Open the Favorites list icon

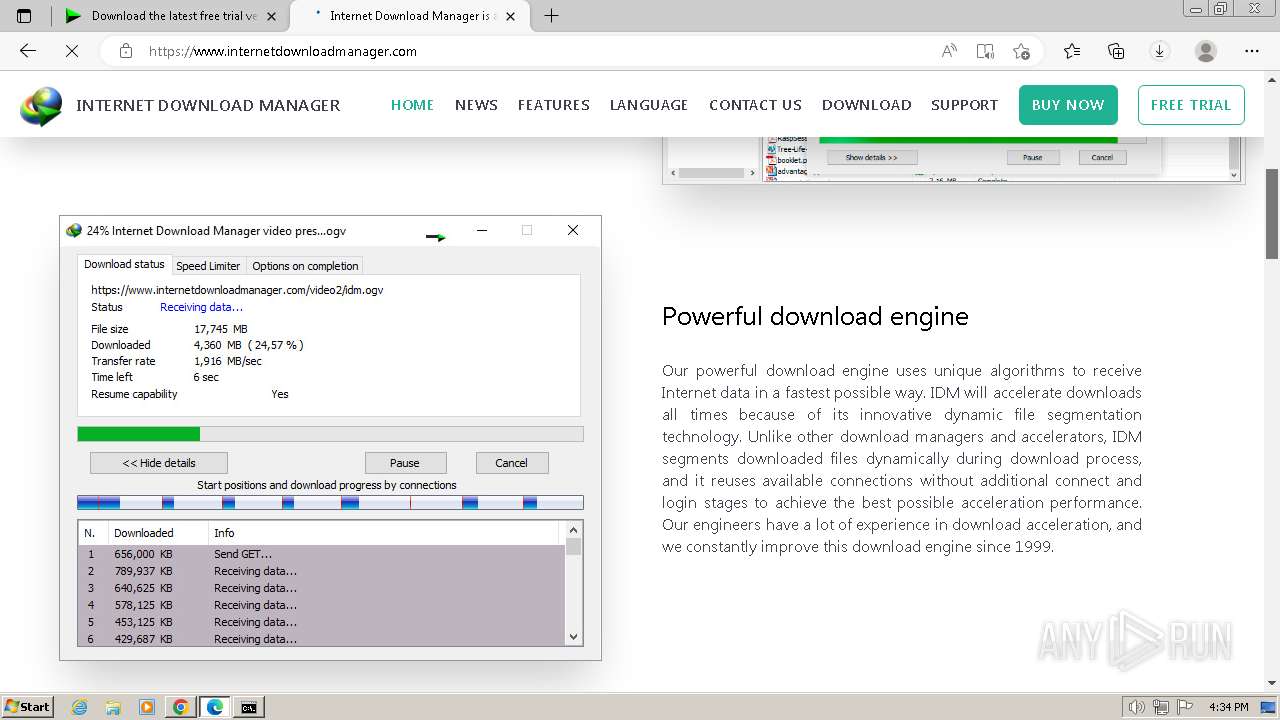point(1072,51)
